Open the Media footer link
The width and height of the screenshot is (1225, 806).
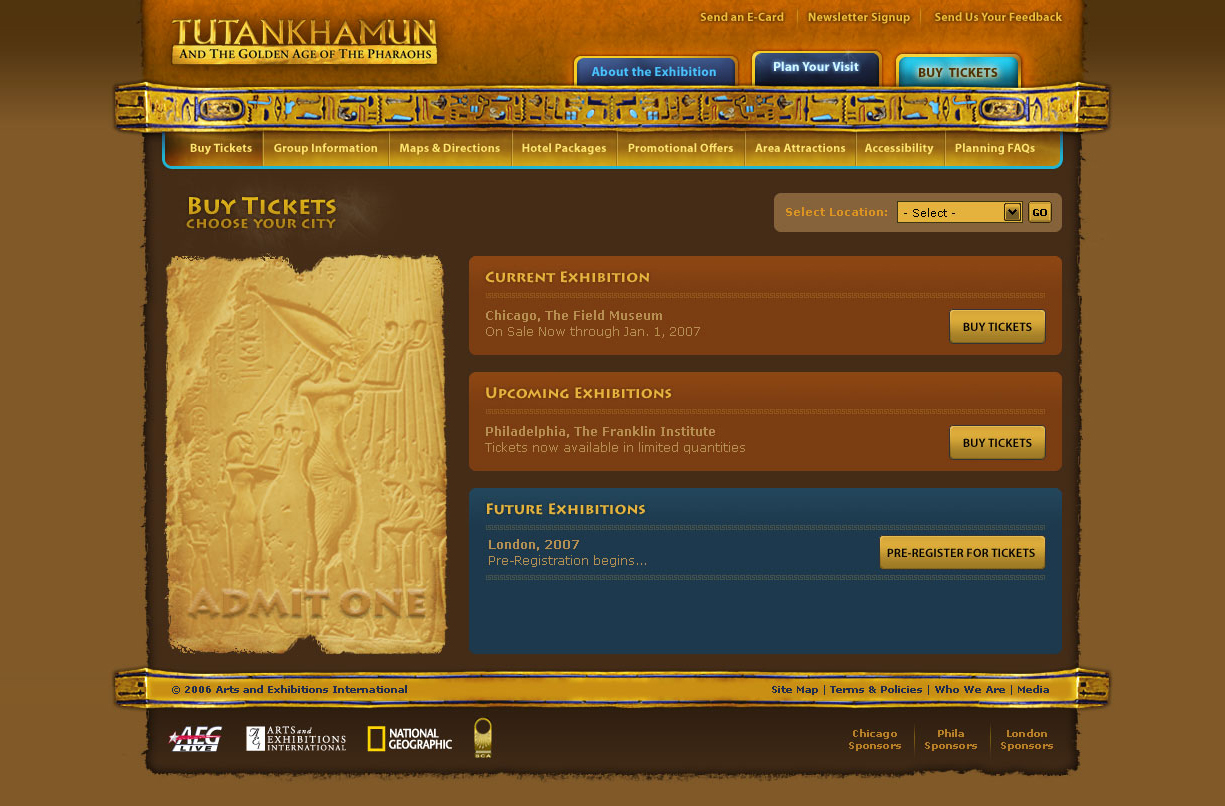[x=1033, y=690]
